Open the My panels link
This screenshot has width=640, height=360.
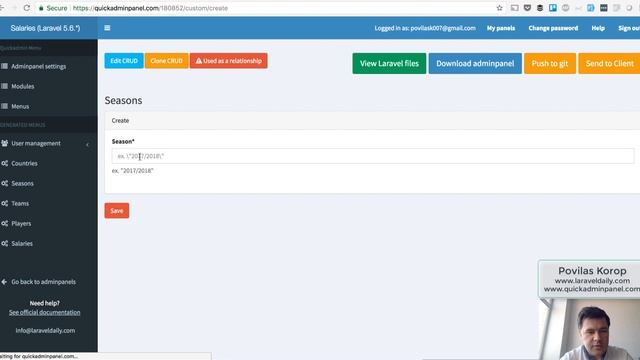(x=501, y=28)
